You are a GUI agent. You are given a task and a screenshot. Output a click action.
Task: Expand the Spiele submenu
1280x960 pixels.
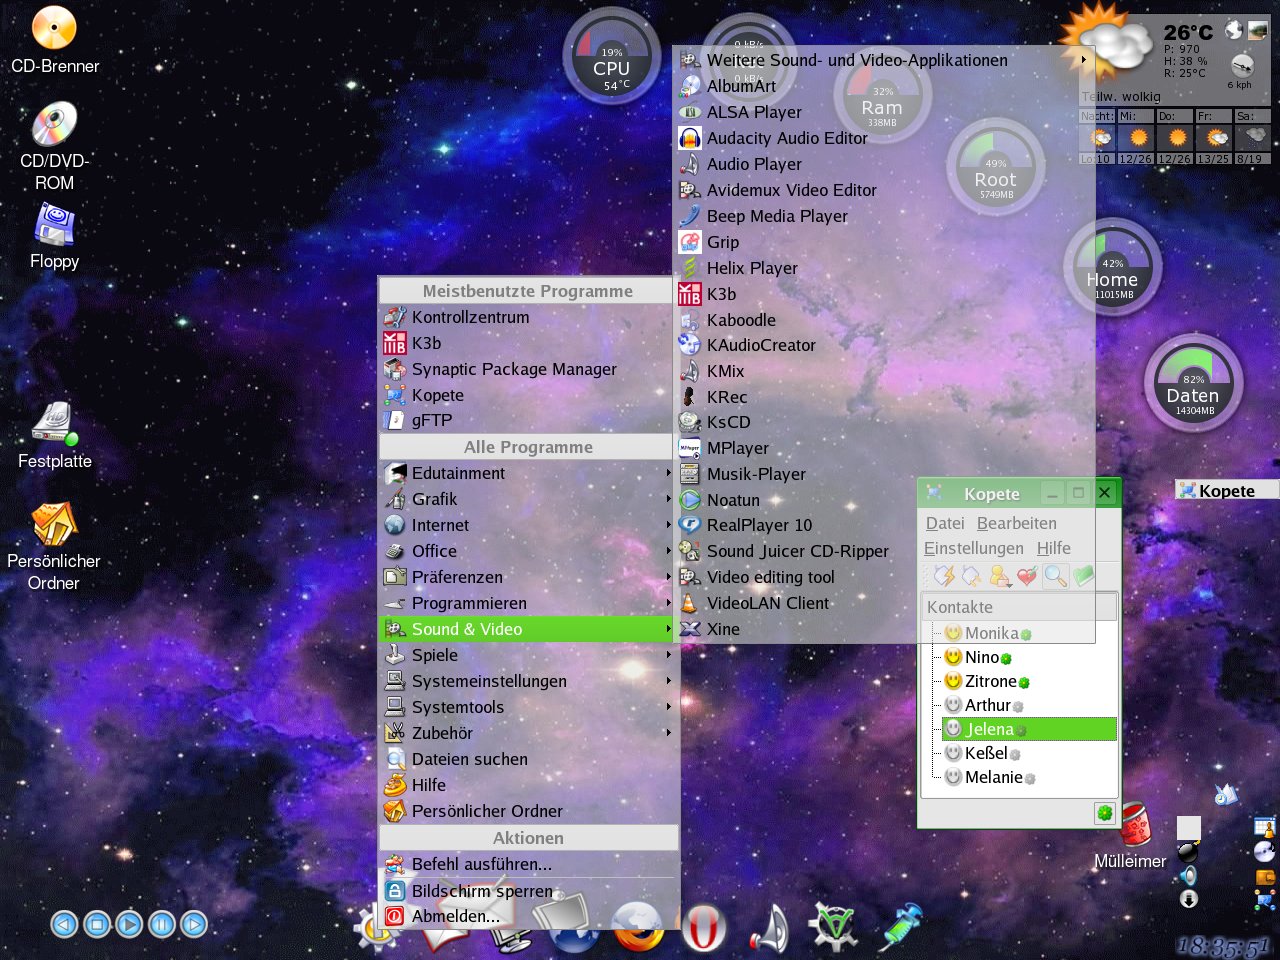pos(528,655)
